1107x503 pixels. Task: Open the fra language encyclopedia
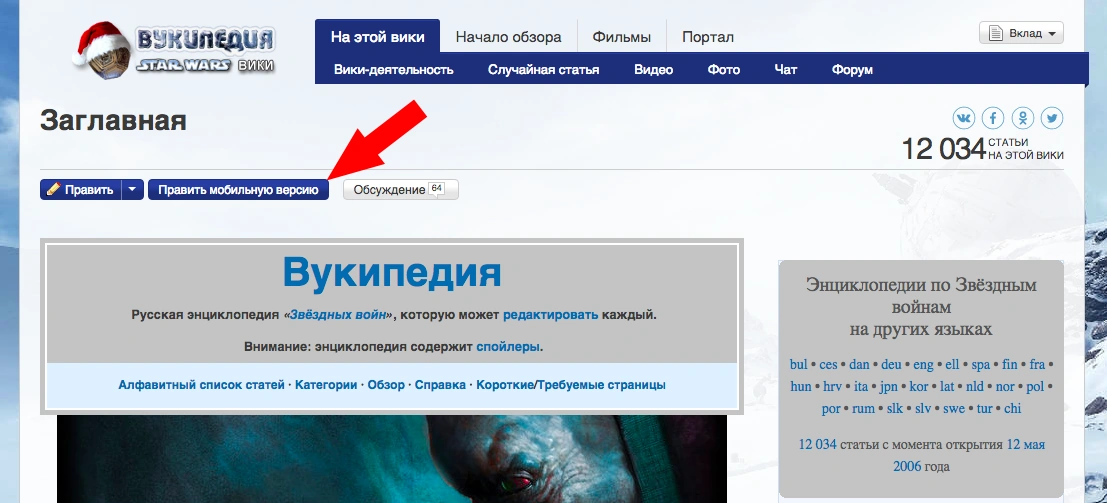point(1037,365)
